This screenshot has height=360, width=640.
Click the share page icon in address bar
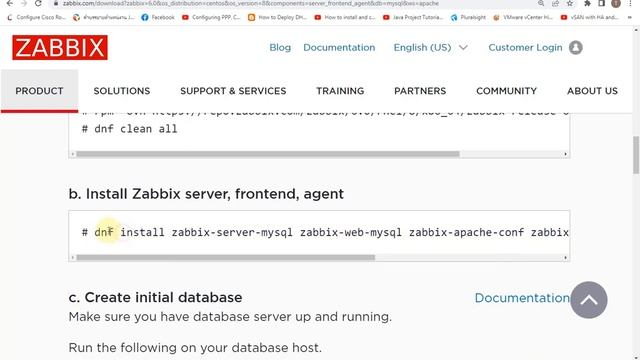pyautogui.click(x=555, y=3)
